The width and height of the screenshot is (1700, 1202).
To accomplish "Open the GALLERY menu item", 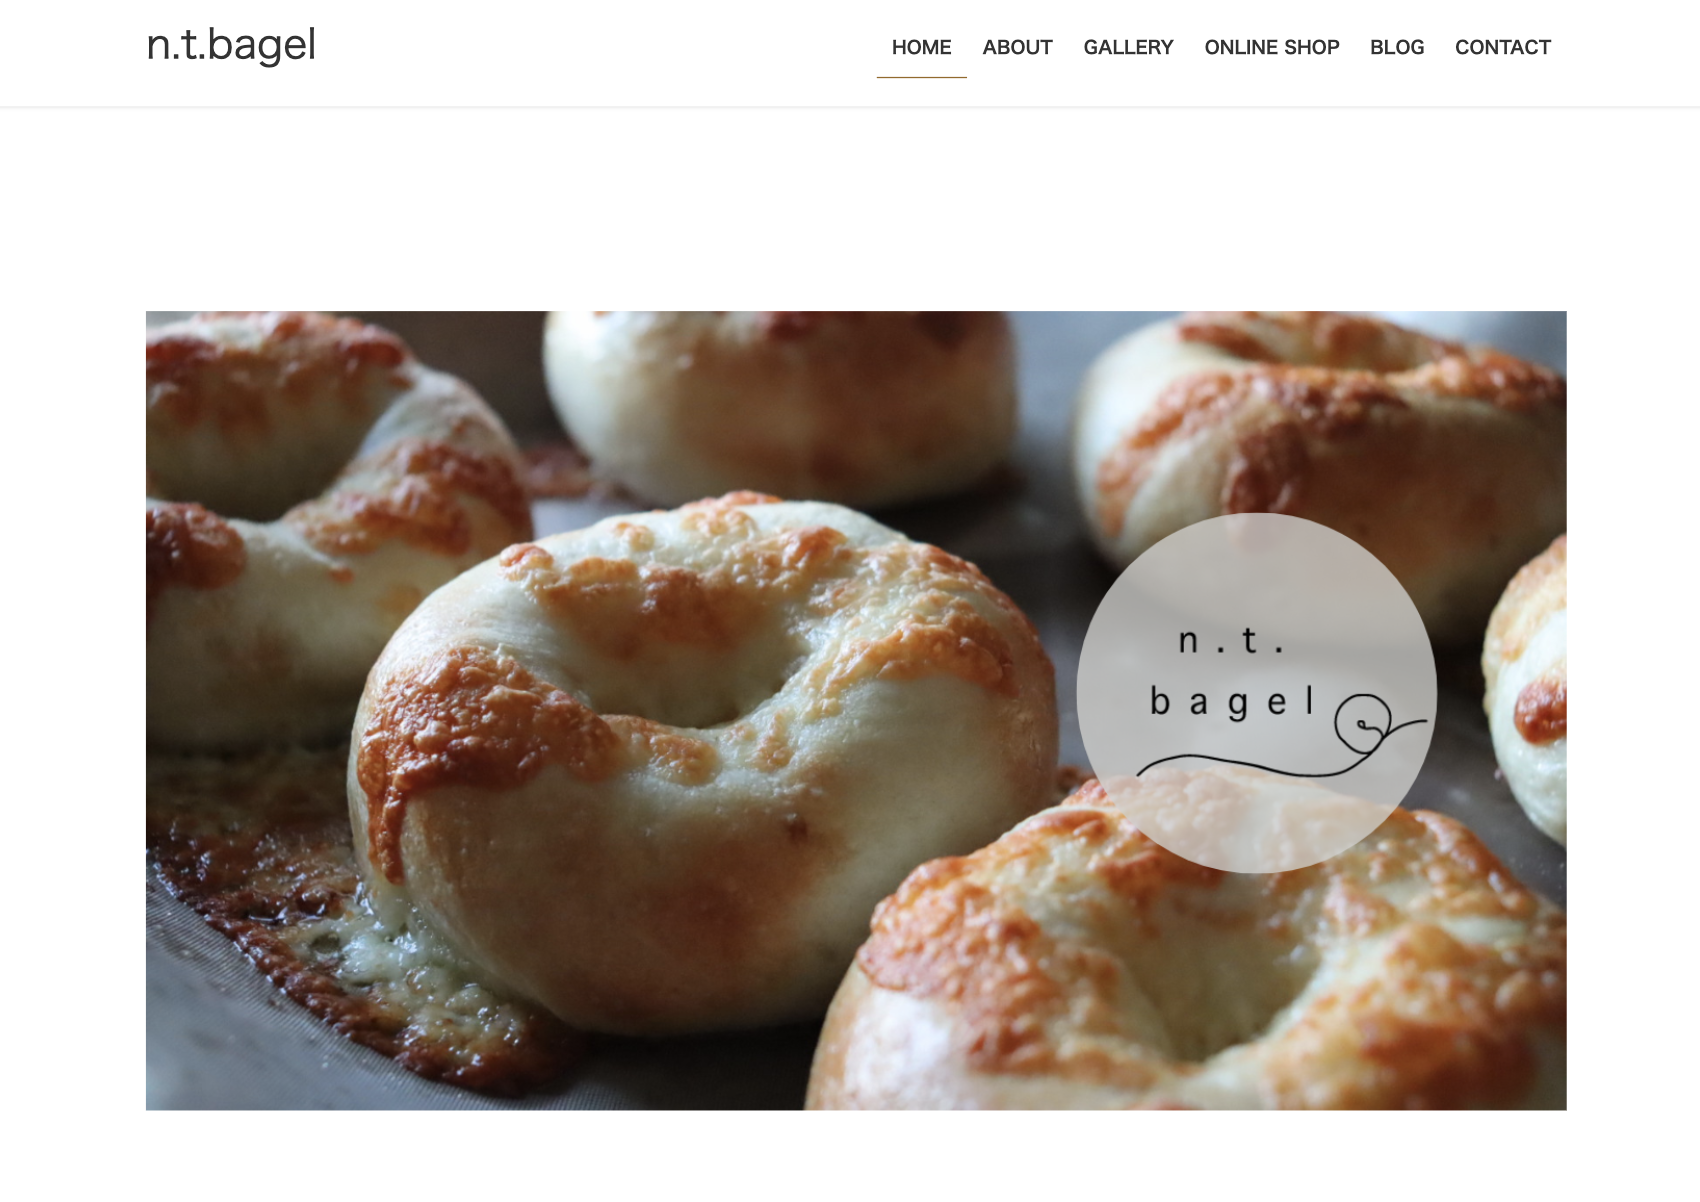I will pyautogui.click(x=1128, y=47).
